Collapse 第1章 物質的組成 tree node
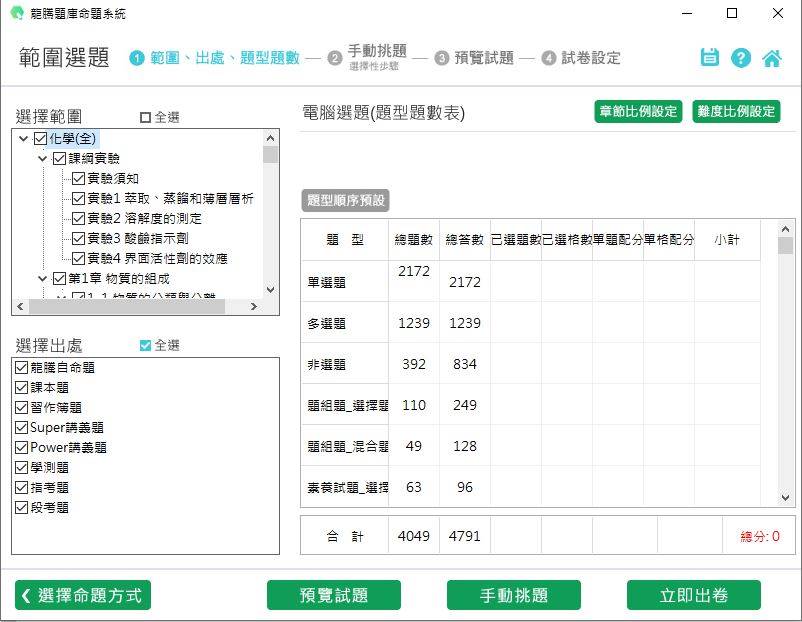The height and width of the screenshot is (622, 802). click(x=42, y=279)
